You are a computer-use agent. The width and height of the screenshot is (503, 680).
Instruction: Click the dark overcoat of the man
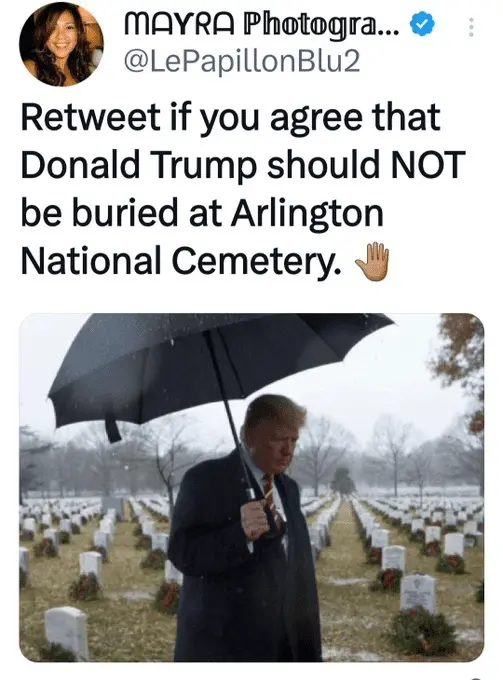[x=243, y=564]
